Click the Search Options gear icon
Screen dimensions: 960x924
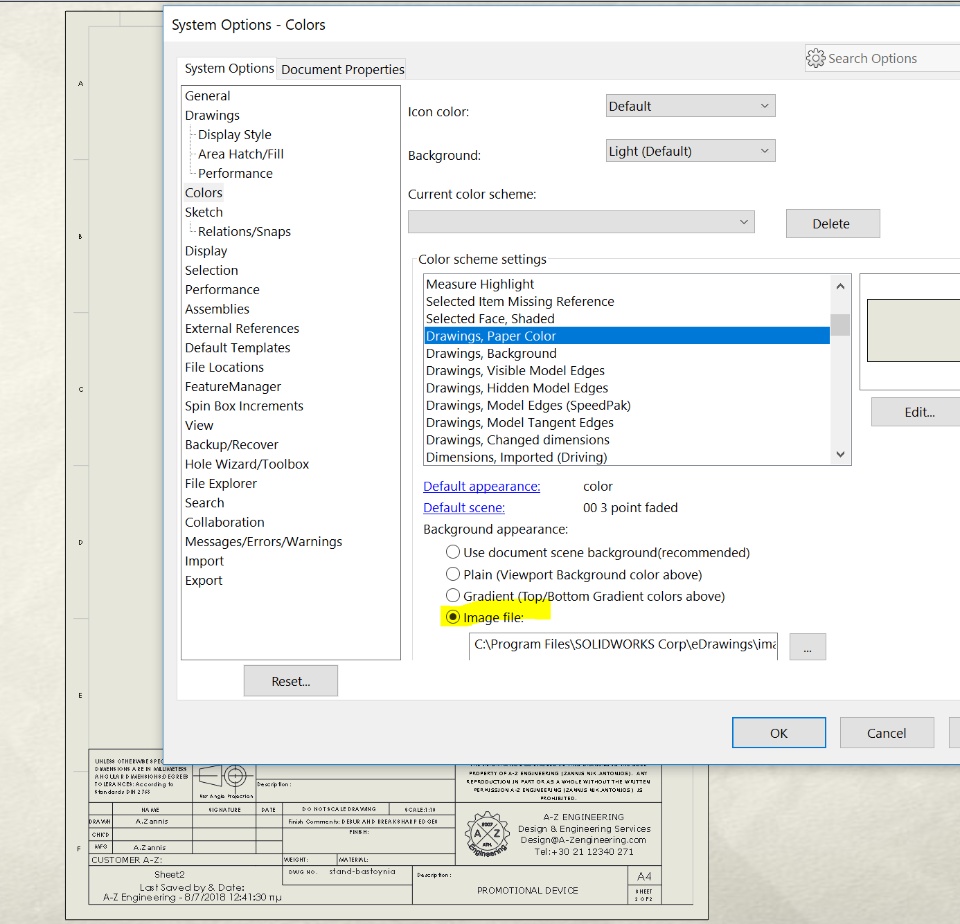[815, 58]
